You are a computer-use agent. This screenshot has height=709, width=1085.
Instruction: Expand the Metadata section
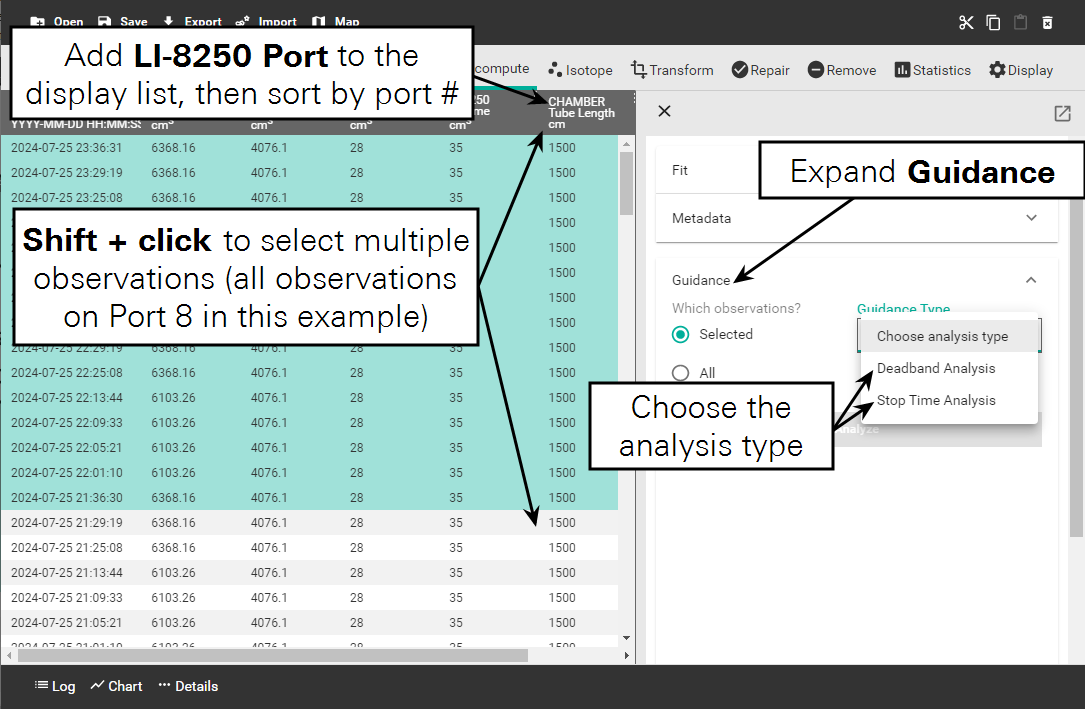point(1031,218)
